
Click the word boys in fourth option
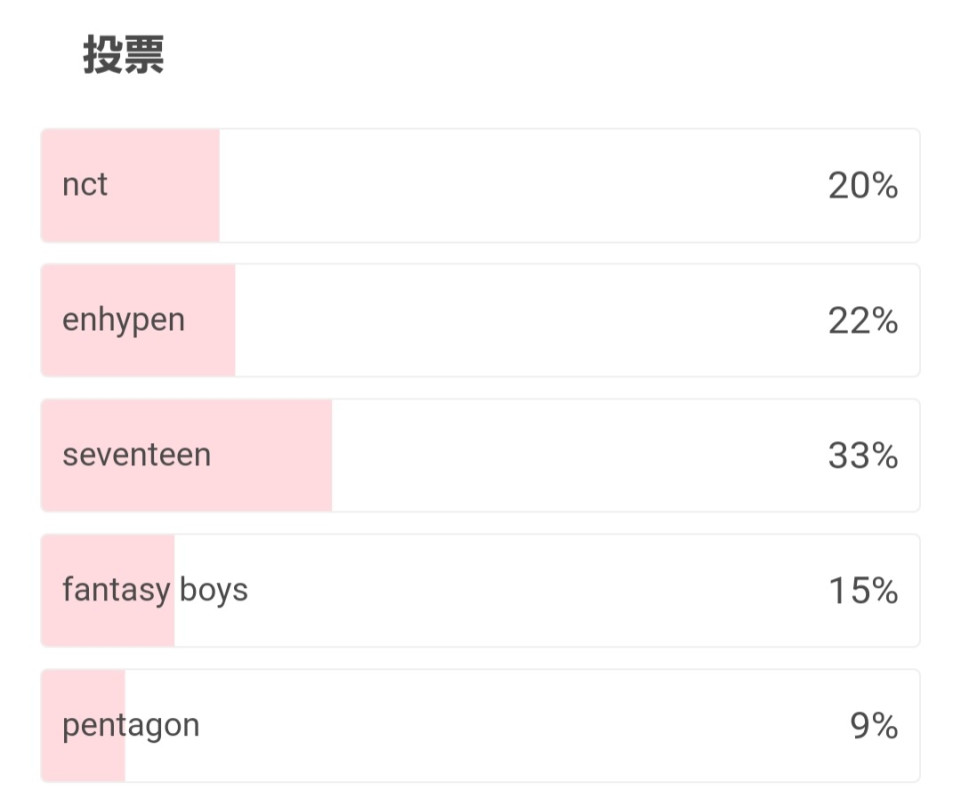click(x=214, y=590)
